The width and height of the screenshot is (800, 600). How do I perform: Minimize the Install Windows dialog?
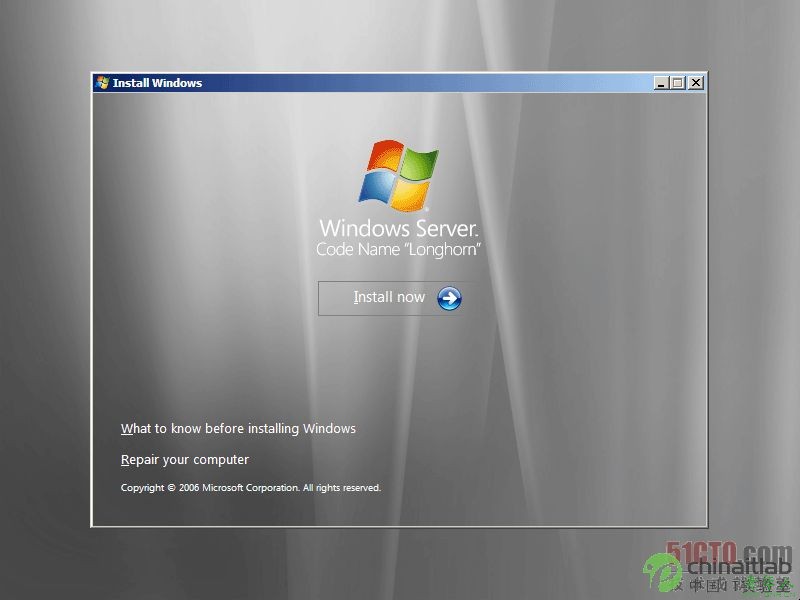661,83
